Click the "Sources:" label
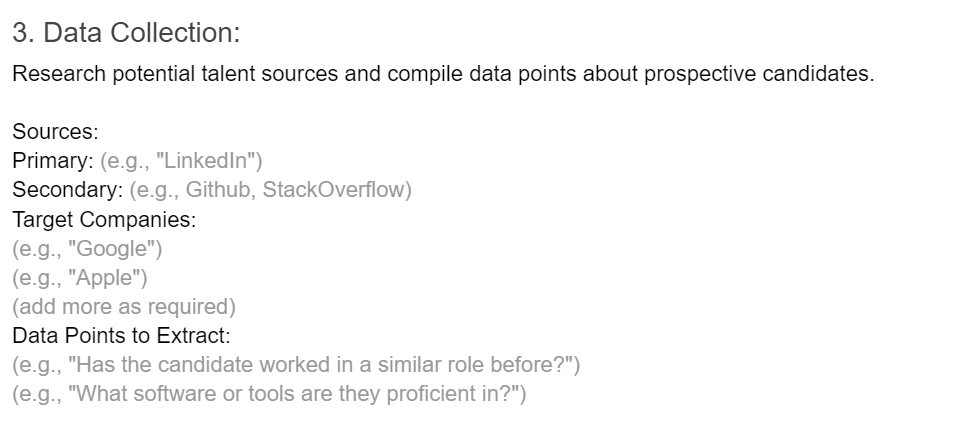Viewport: 953px width, 423px height. click(x=55, y=131)
